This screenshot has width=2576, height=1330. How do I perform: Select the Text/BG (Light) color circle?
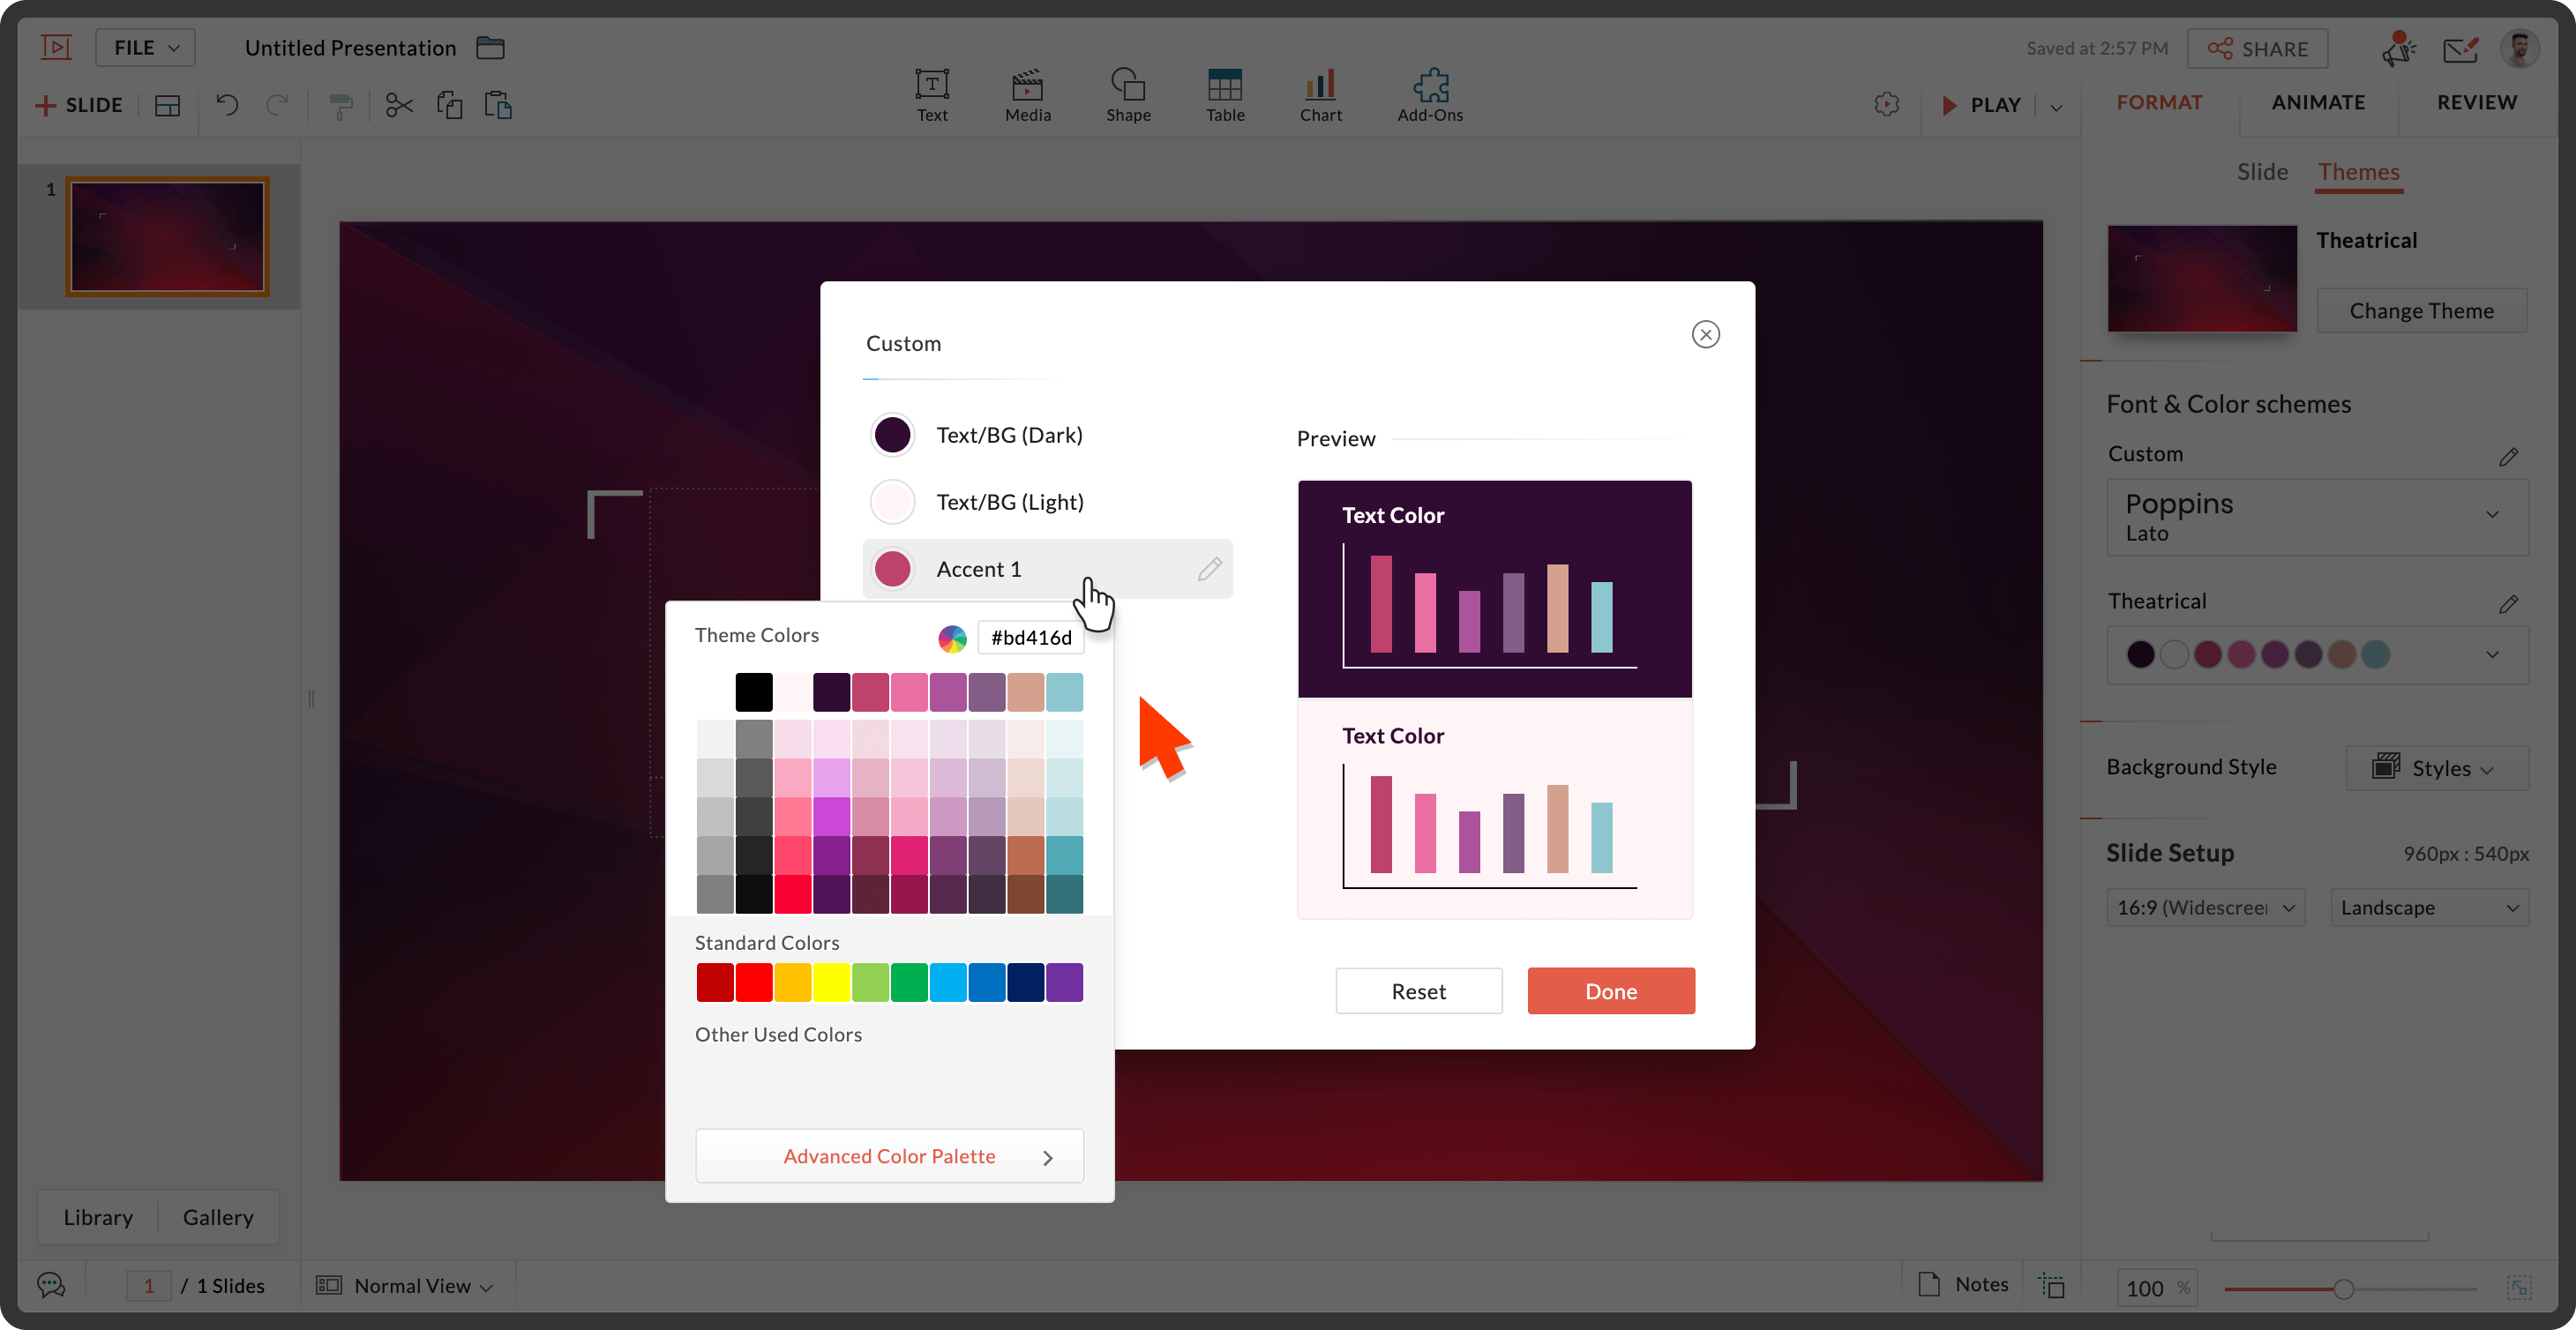892,502
